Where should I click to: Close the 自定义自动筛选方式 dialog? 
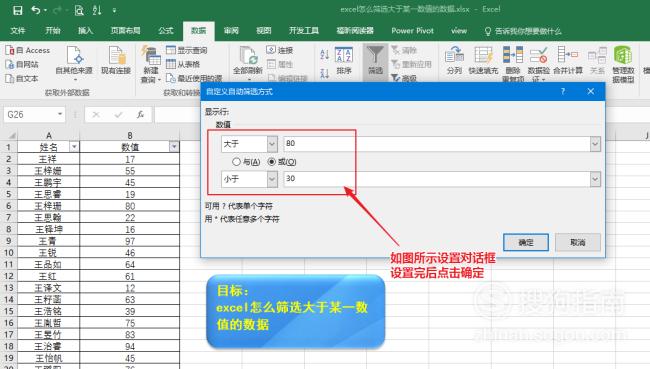coord(591,91)
